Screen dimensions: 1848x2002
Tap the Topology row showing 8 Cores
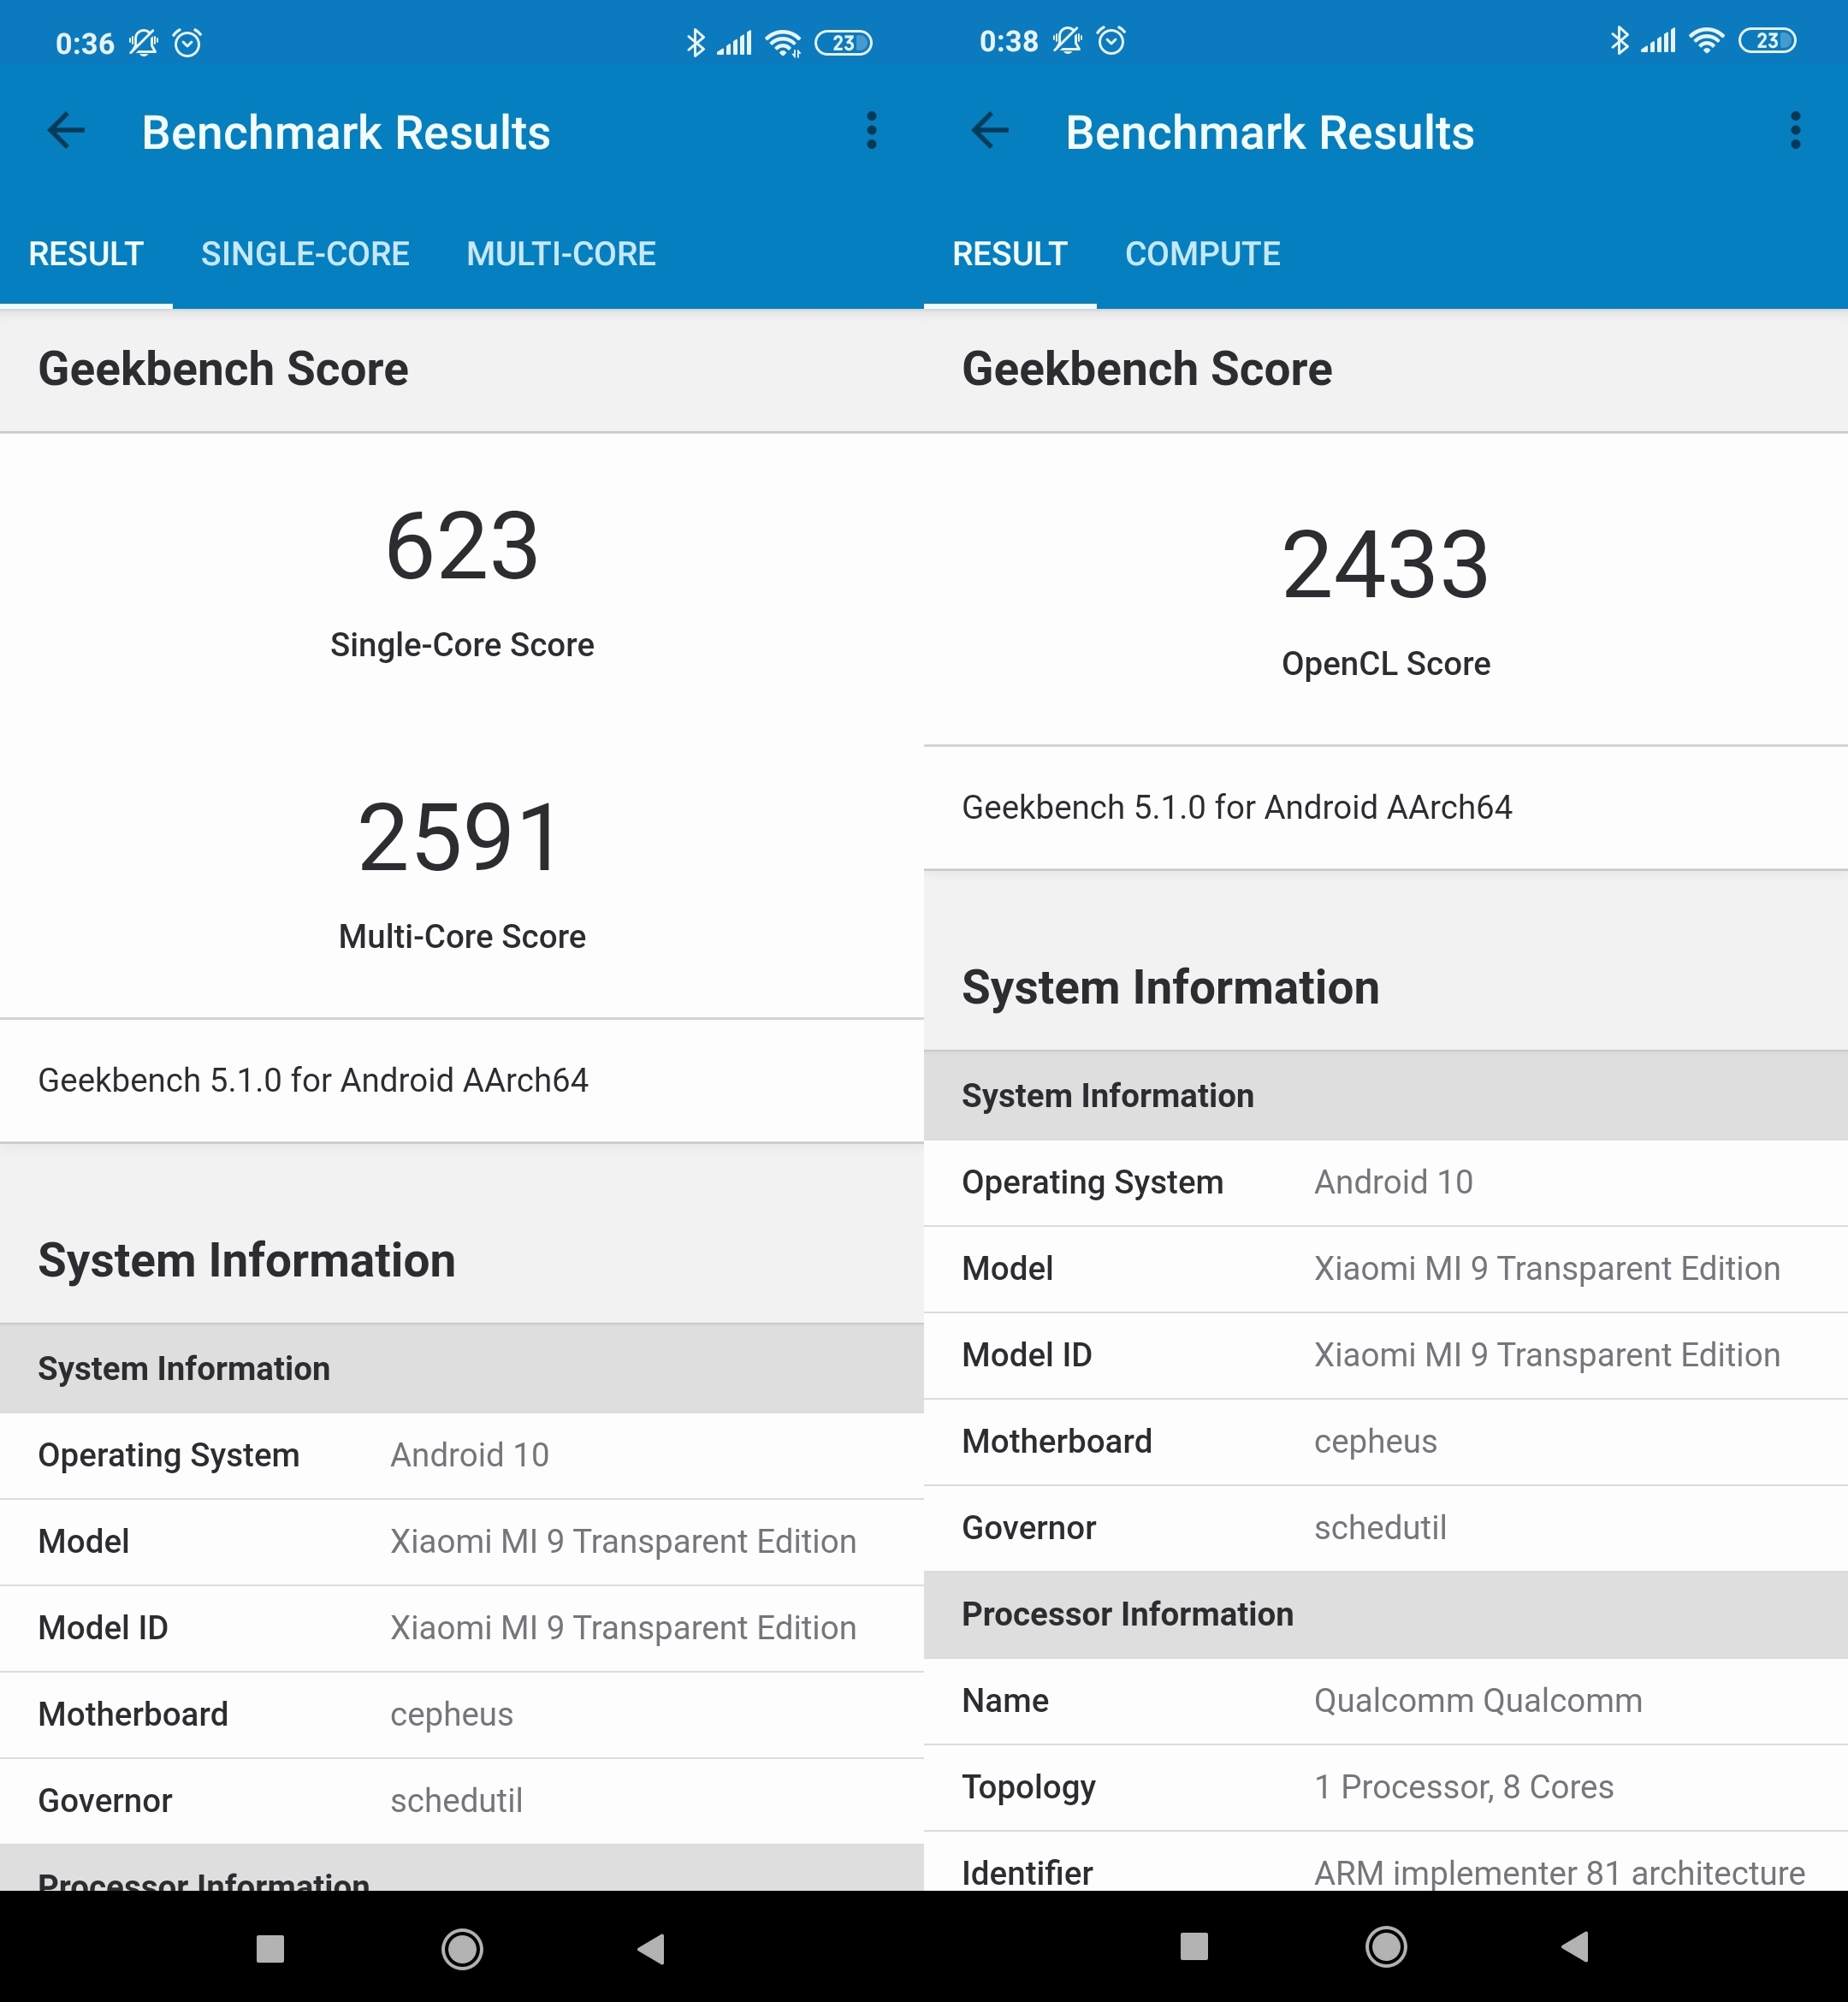pyautogui.click(x=1385, y=1787)
